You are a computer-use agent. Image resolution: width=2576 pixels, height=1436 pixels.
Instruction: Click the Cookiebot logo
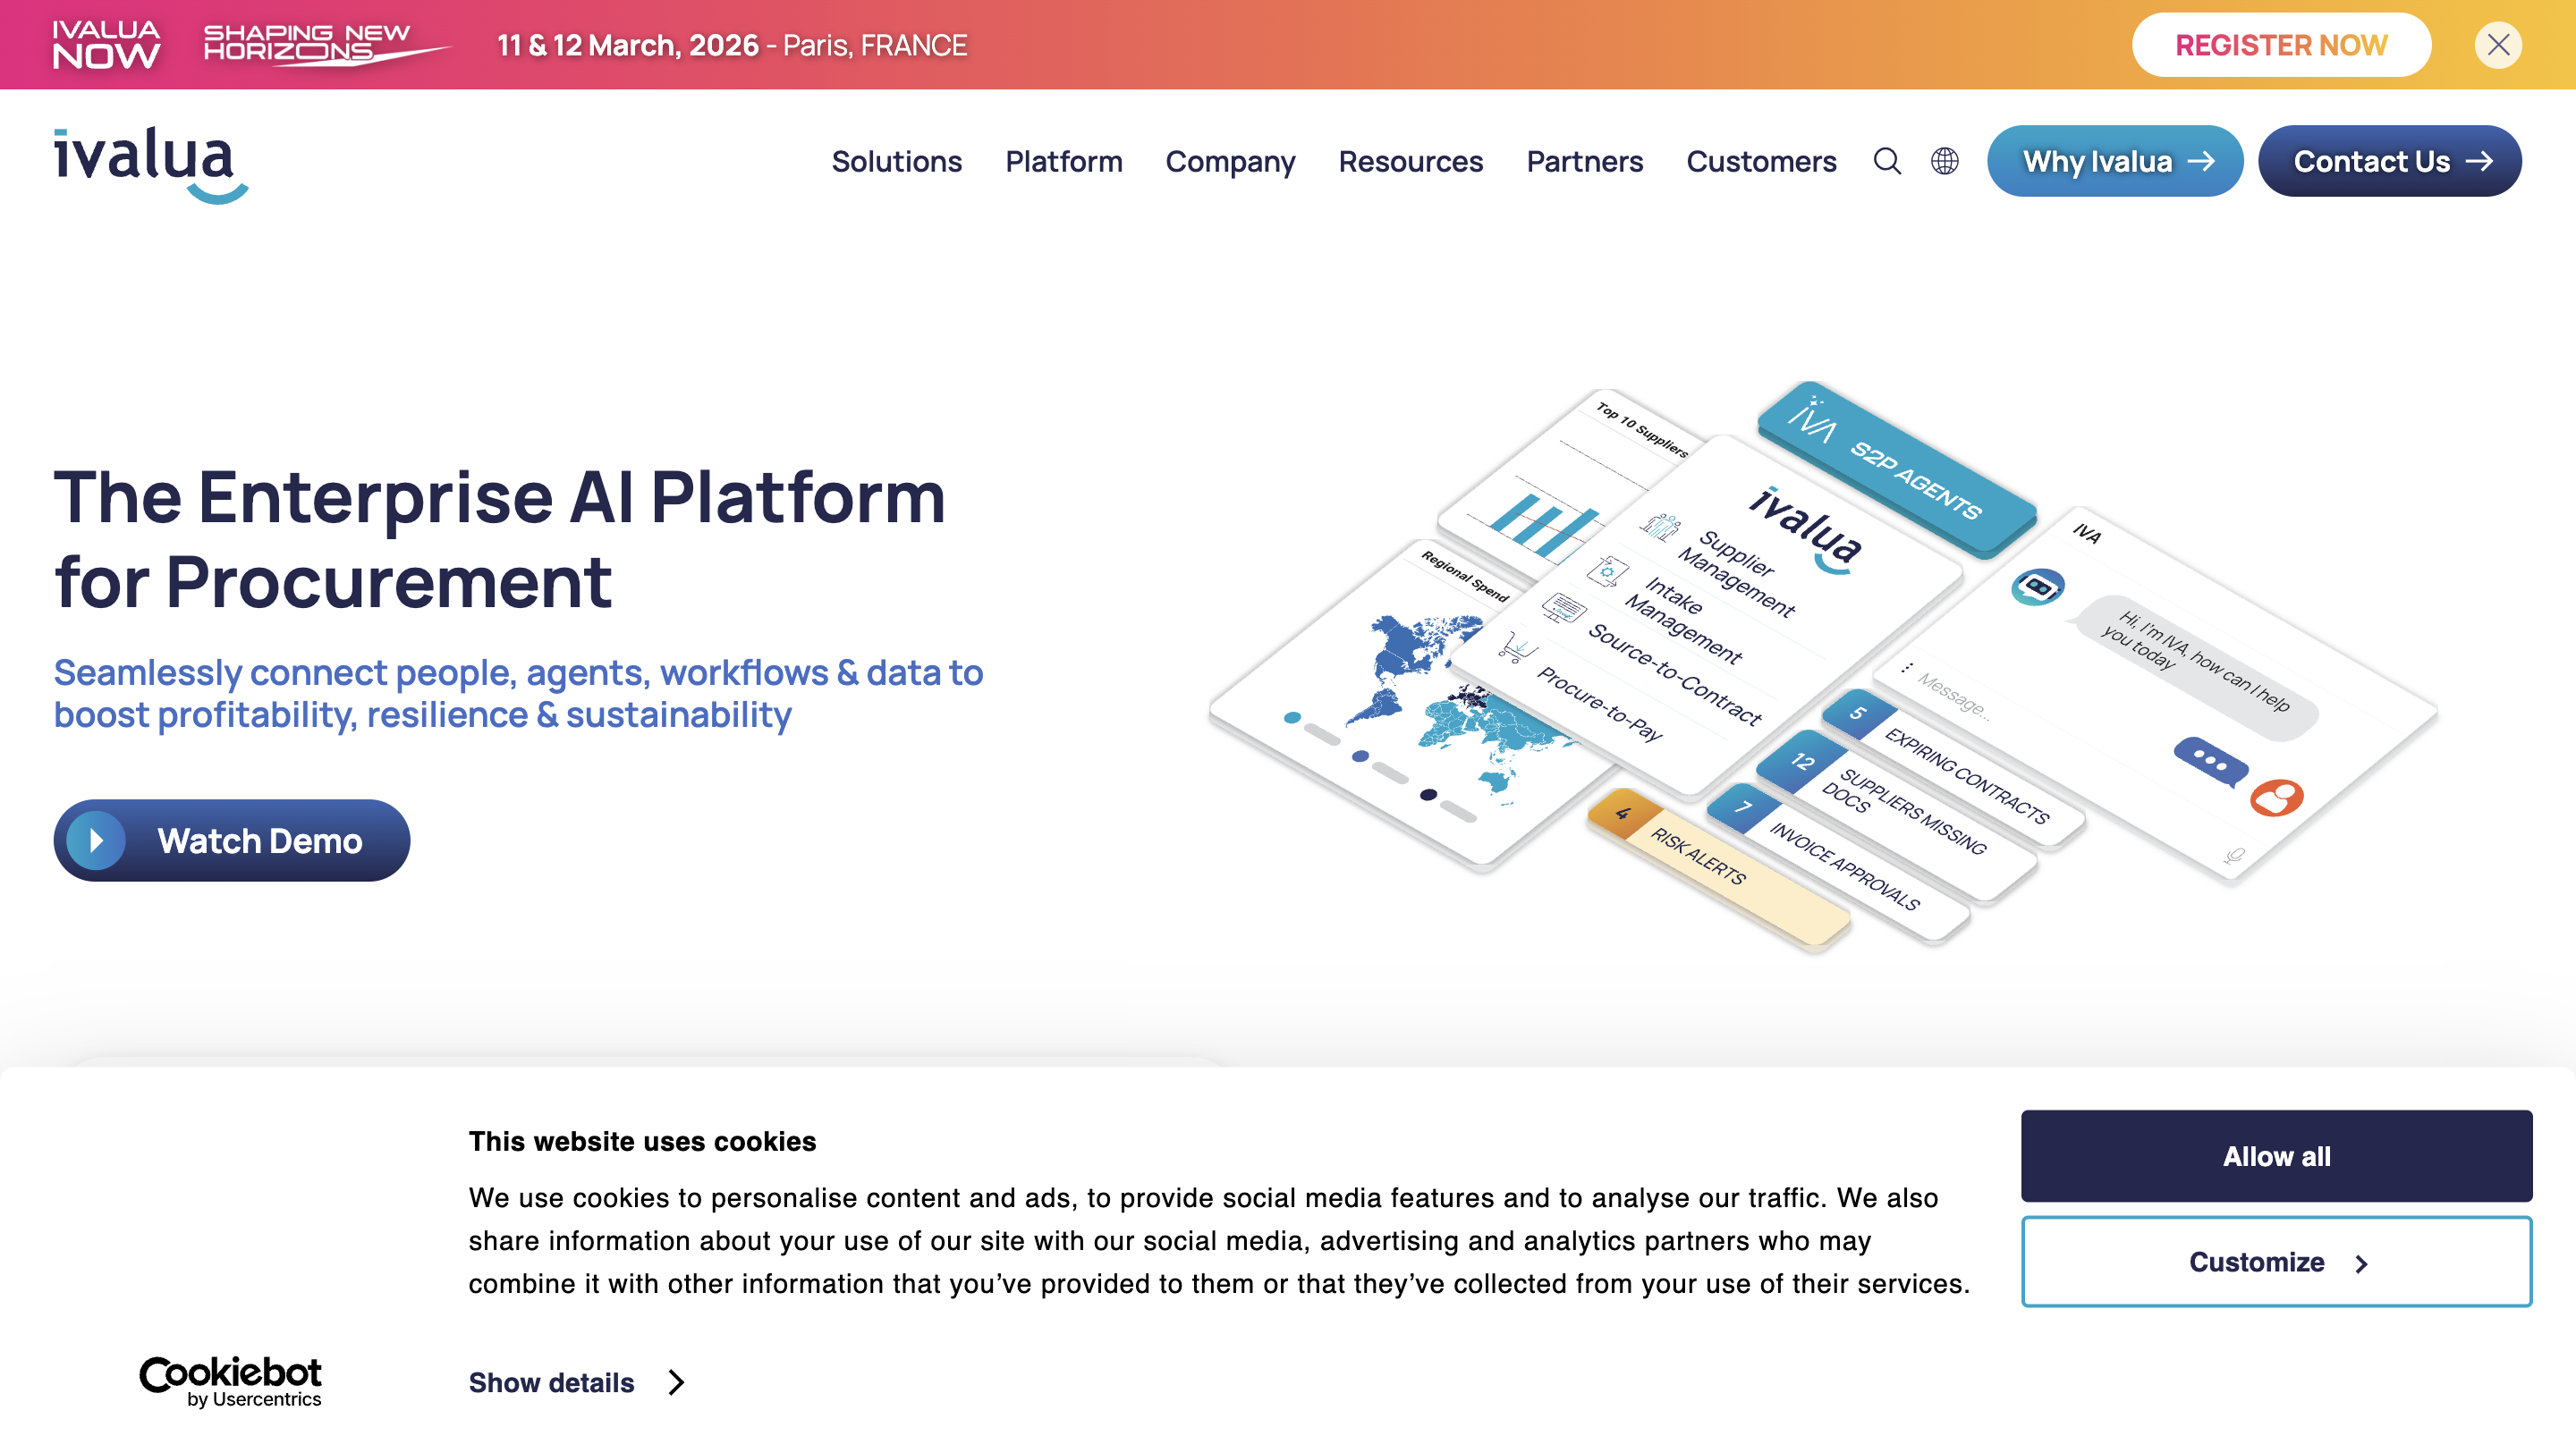pyautogui.click(x=230, y=1383)
